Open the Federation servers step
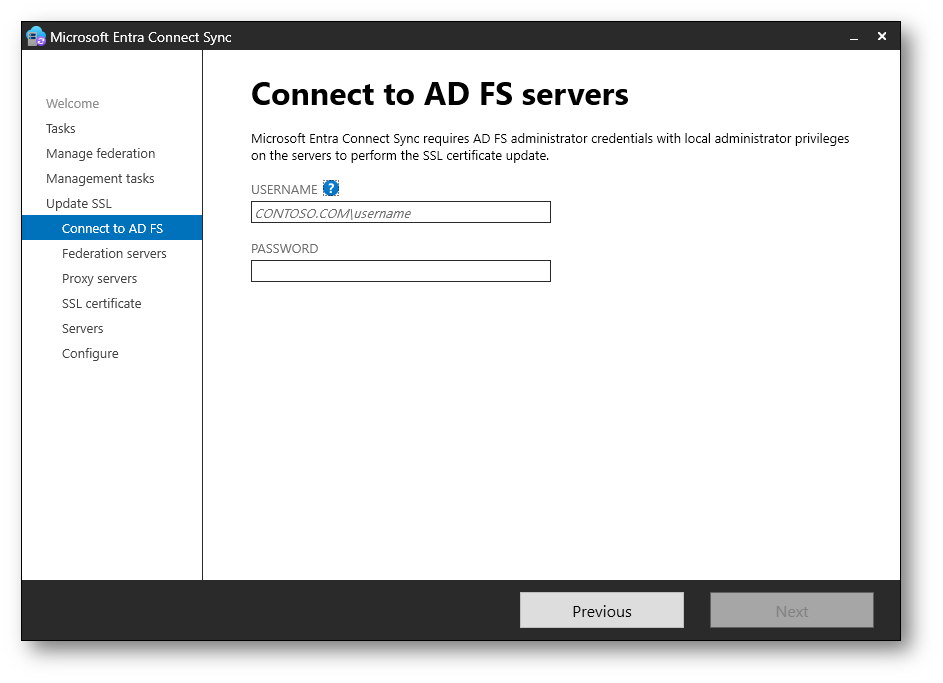 114,254
